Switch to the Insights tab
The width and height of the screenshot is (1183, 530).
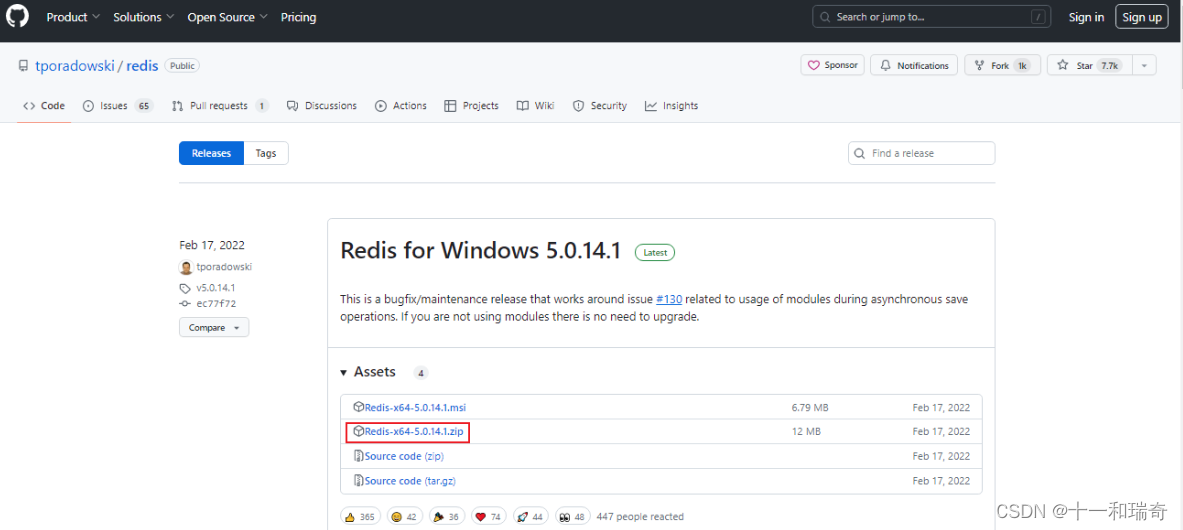pyautogui.click(x=671, y=106)
